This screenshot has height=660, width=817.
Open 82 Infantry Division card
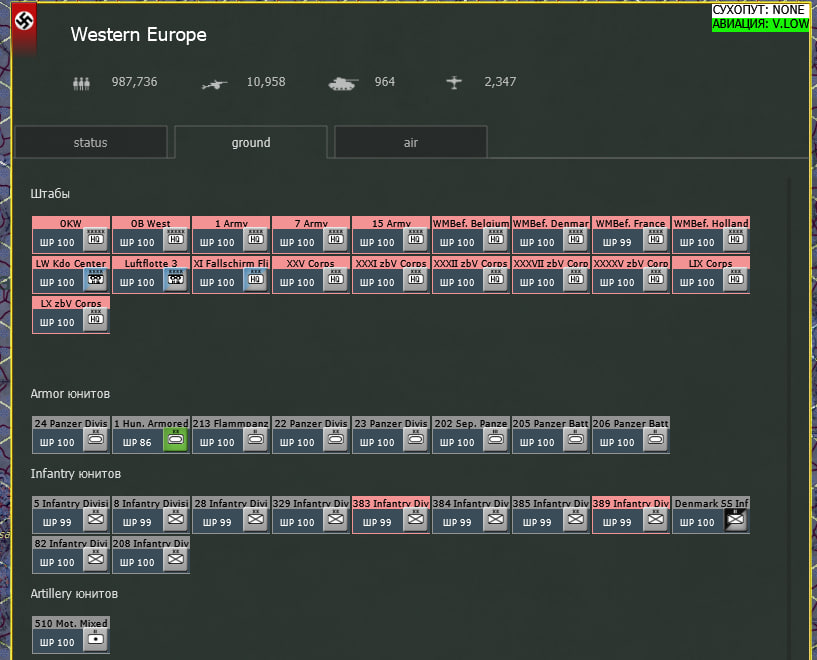pyautogui.click(x=71, y=555)
